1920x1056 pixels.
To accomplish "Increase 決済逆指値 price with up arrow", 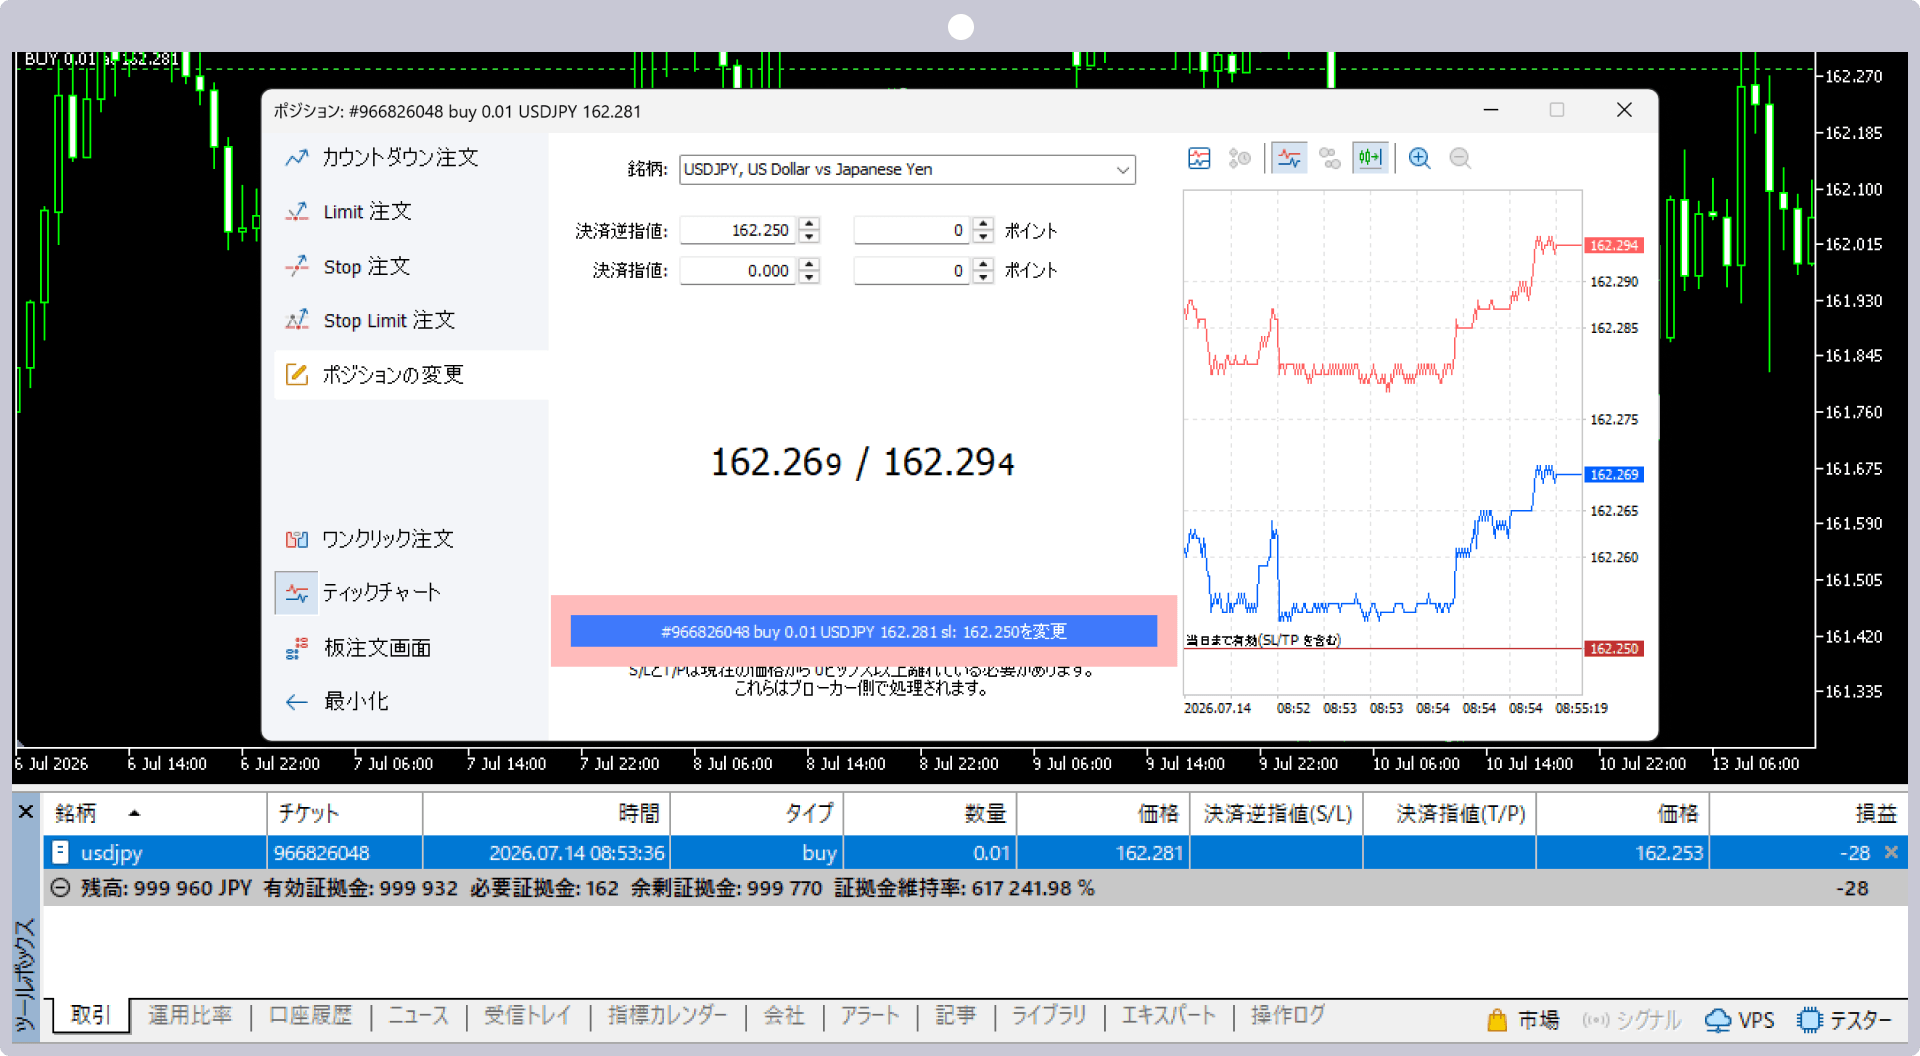I will (x=809, y=224).
